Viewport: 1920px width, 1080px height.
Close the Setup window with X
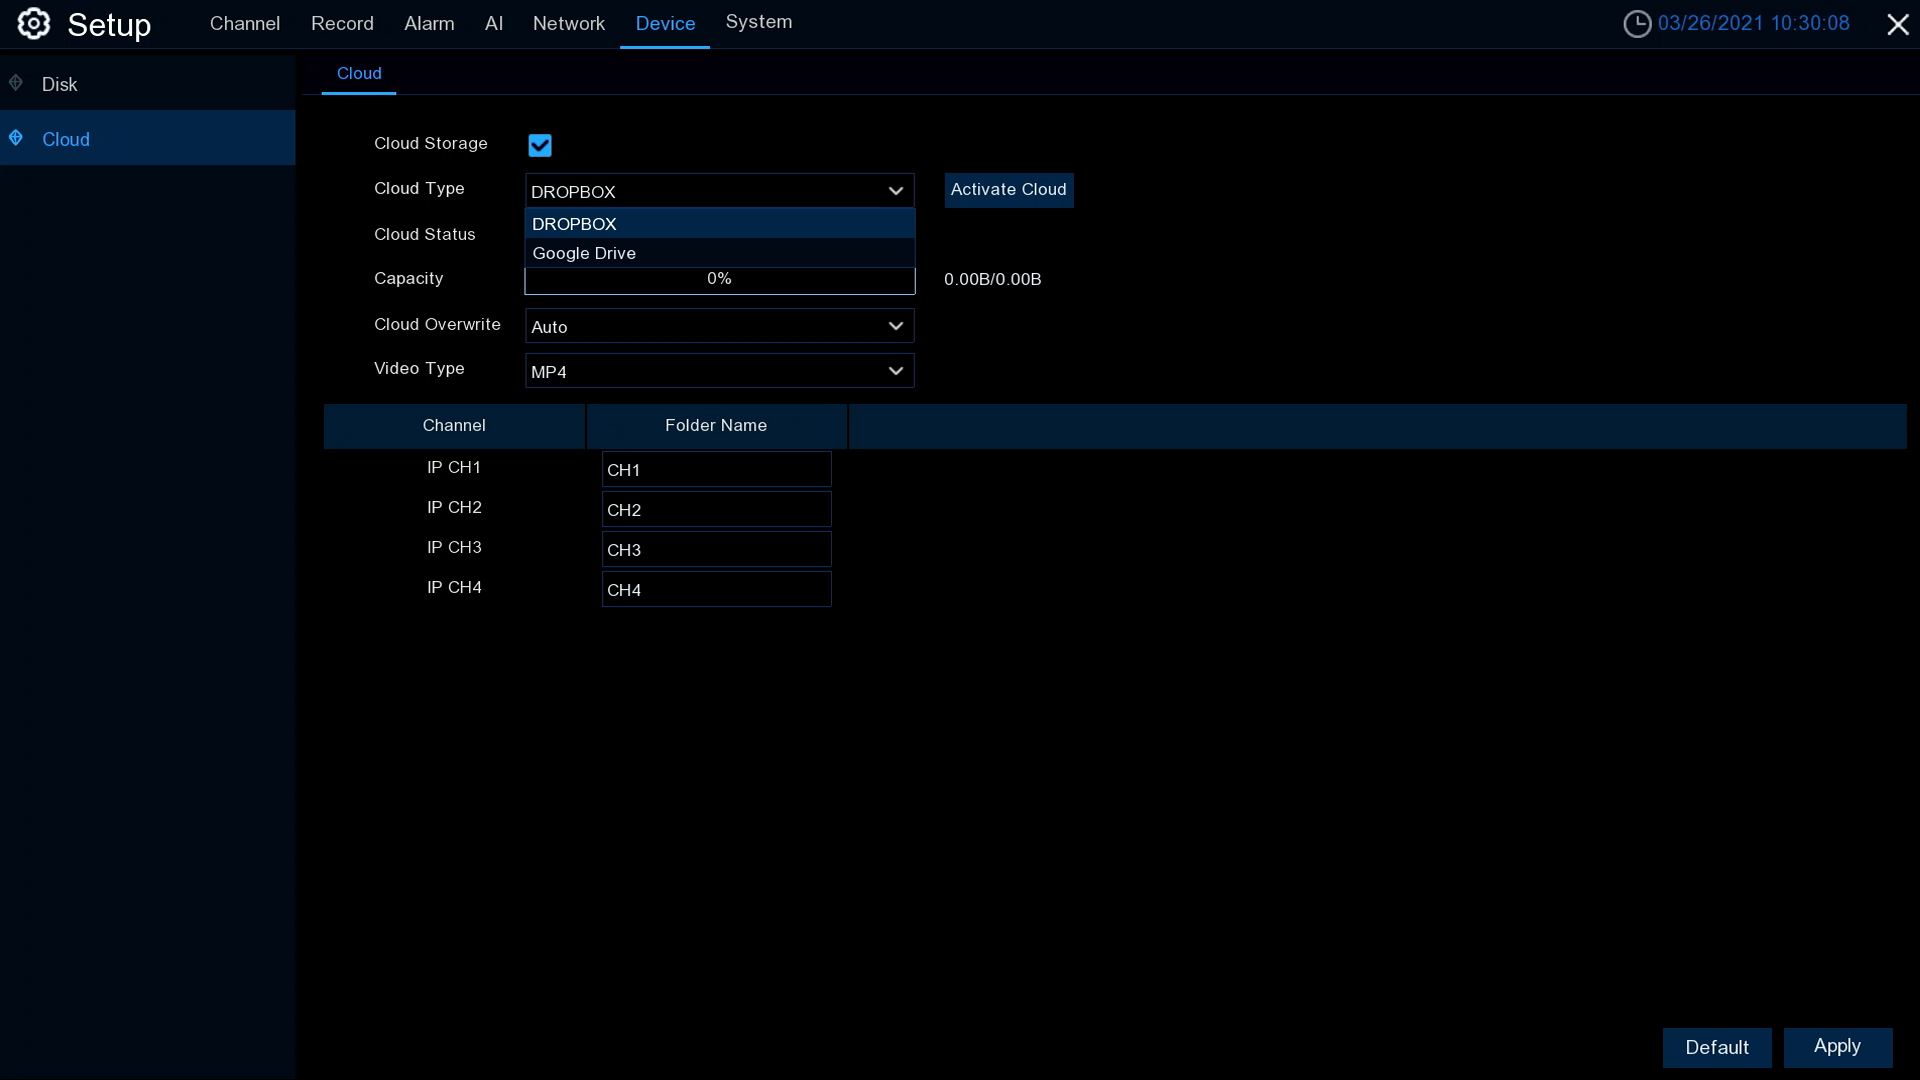tap(1897, 25)
